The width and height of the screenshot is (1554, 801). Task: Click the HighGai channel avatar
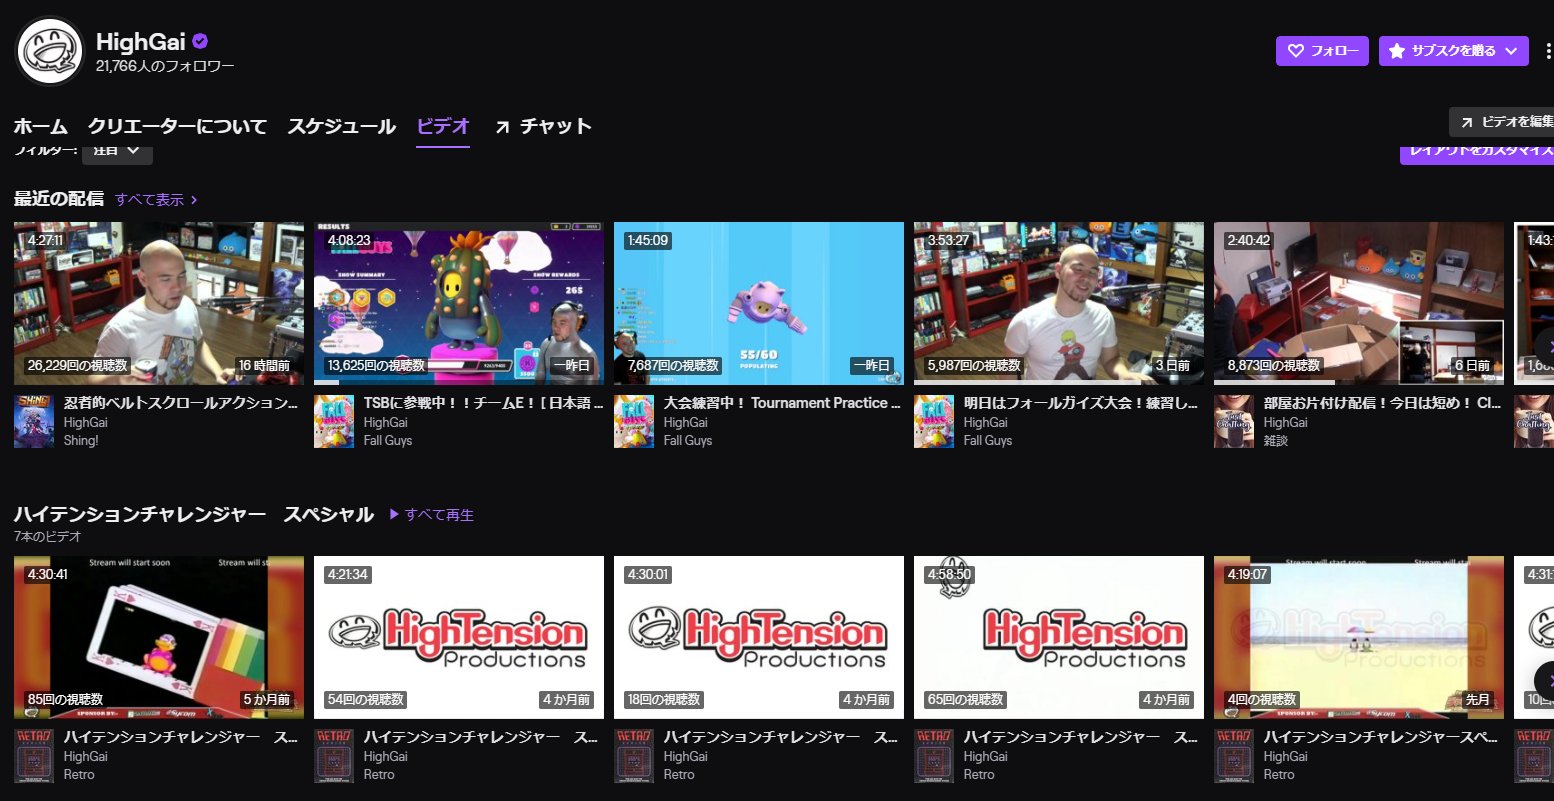coord(50,51)
